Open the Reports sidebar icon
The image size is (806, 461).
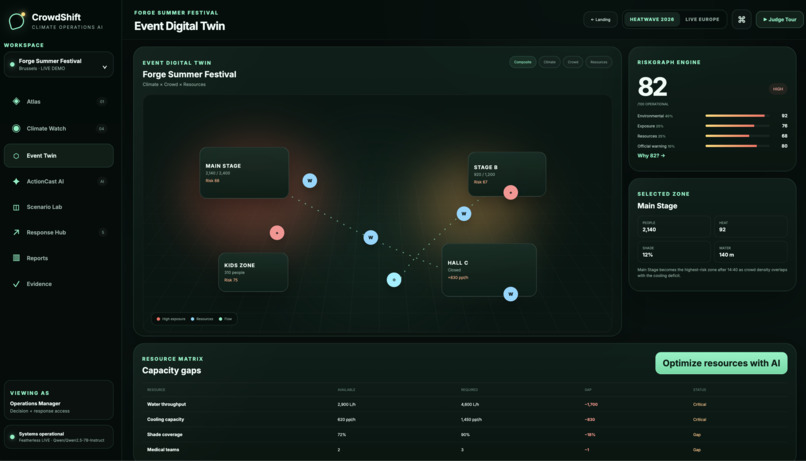click(x=16, y=258)
